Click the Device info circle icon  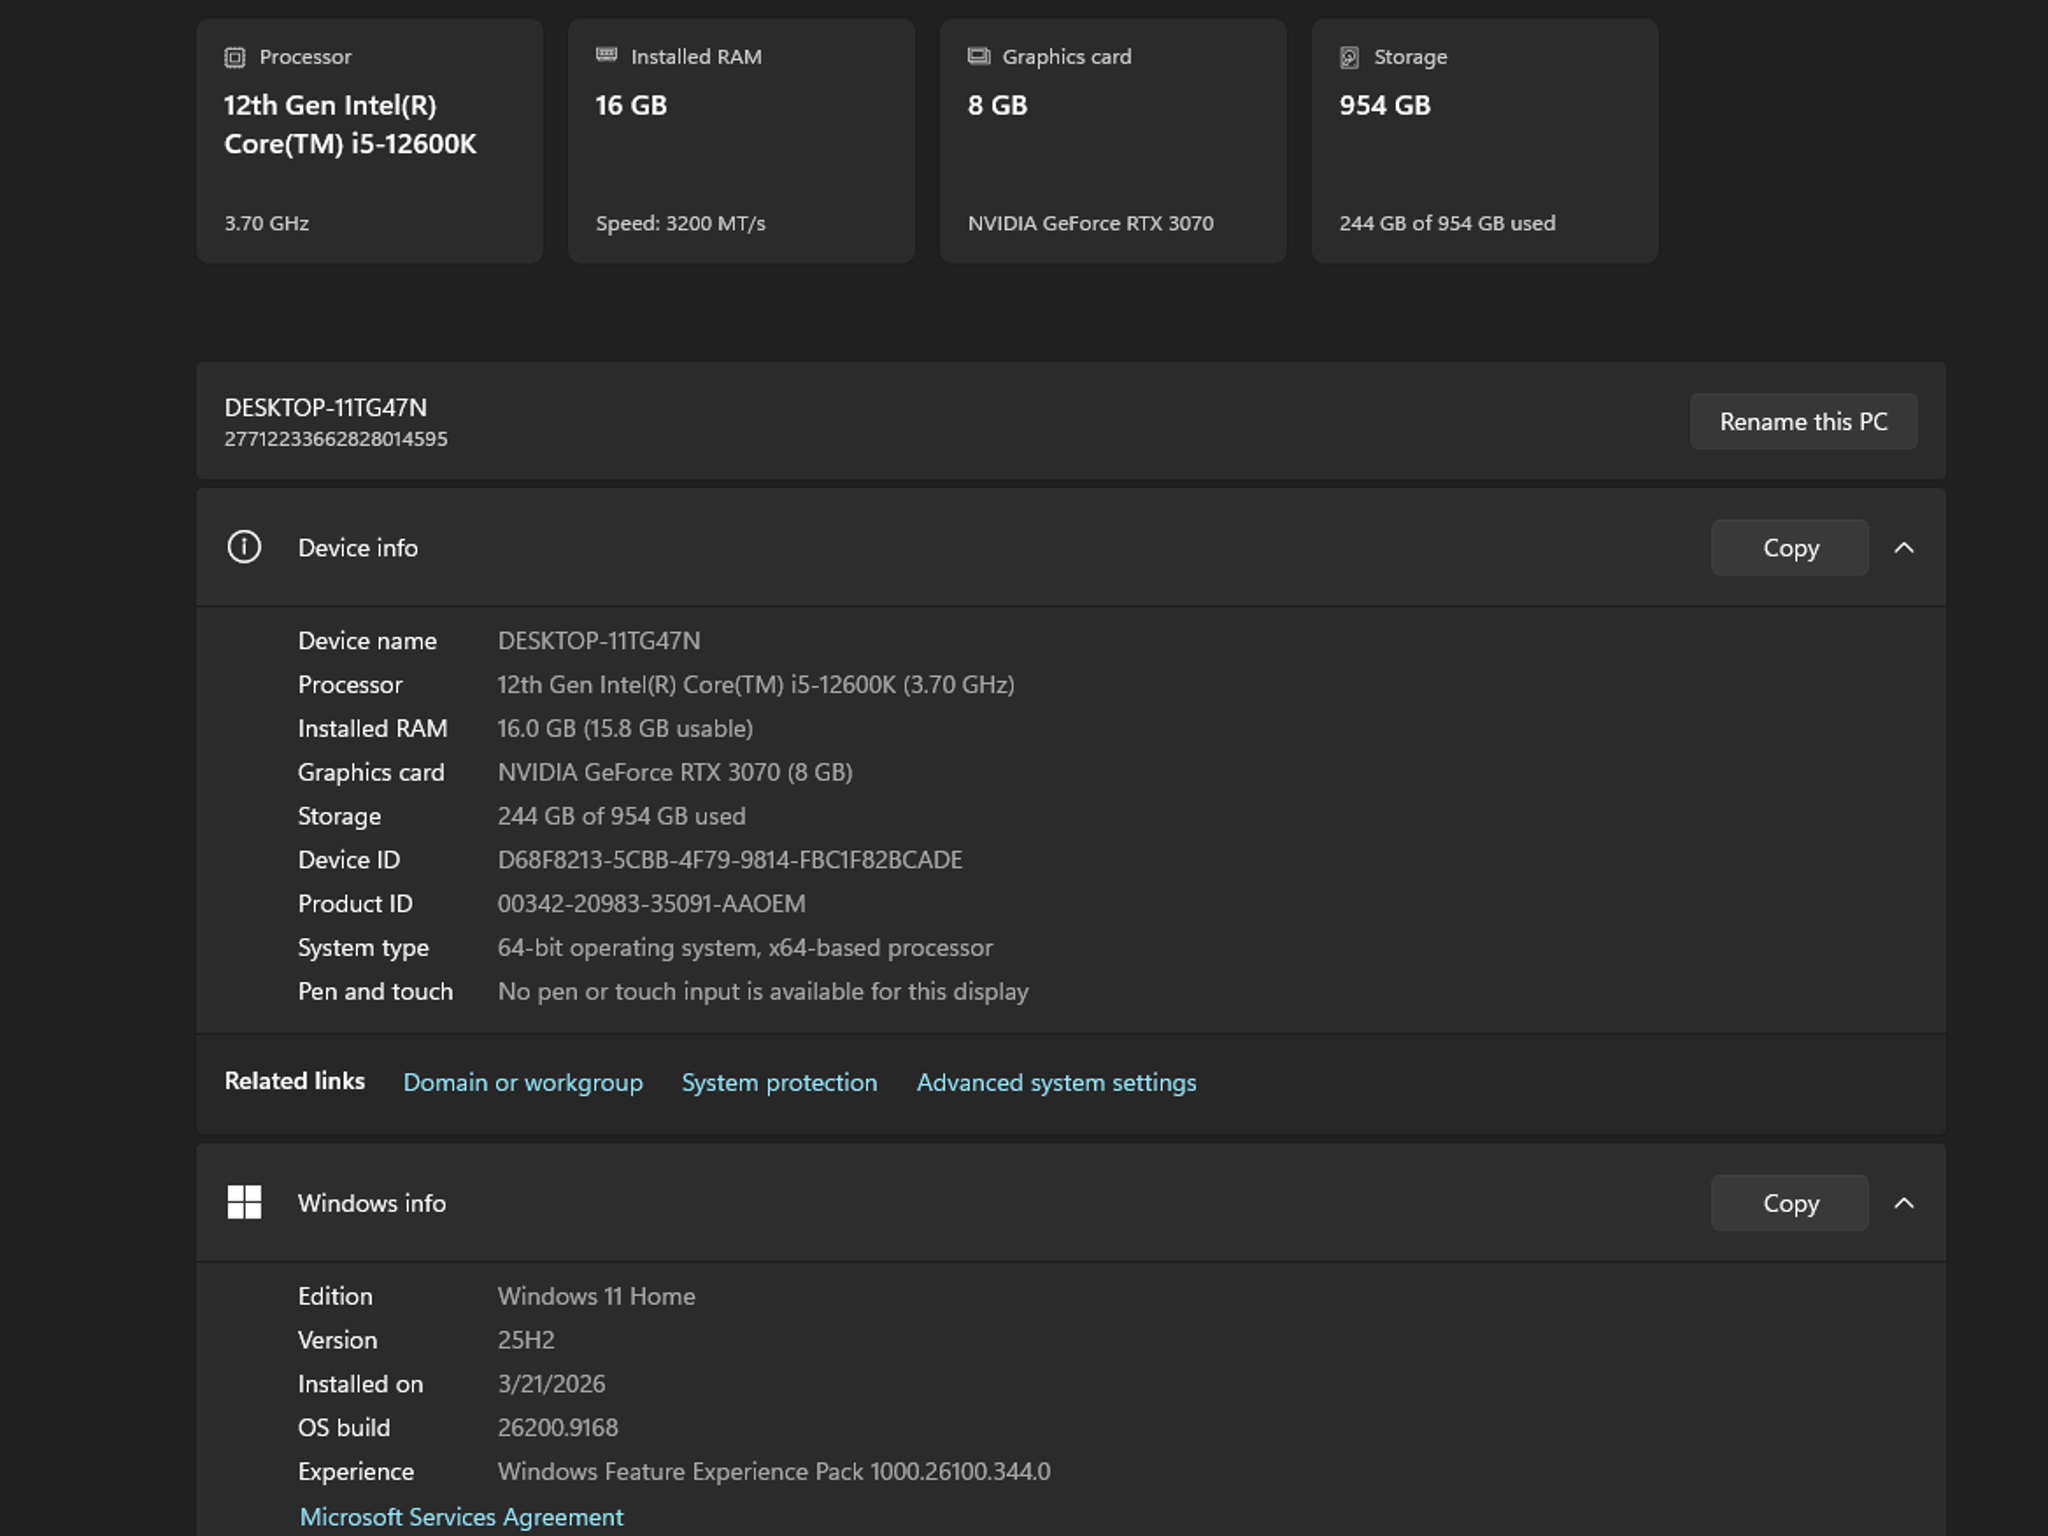click(244, 547)
